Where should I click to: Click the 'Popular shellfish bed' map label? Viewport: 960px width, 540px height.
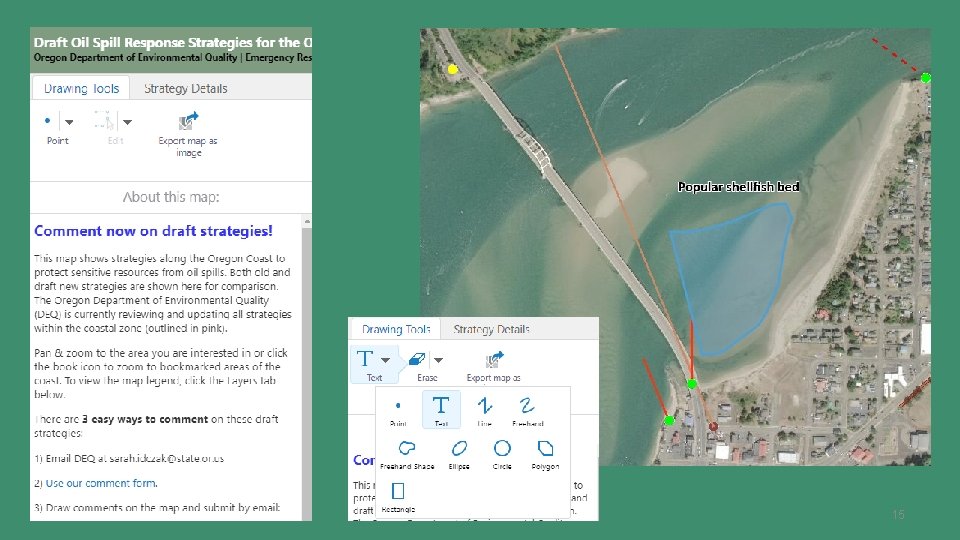[x=738, y=187]
